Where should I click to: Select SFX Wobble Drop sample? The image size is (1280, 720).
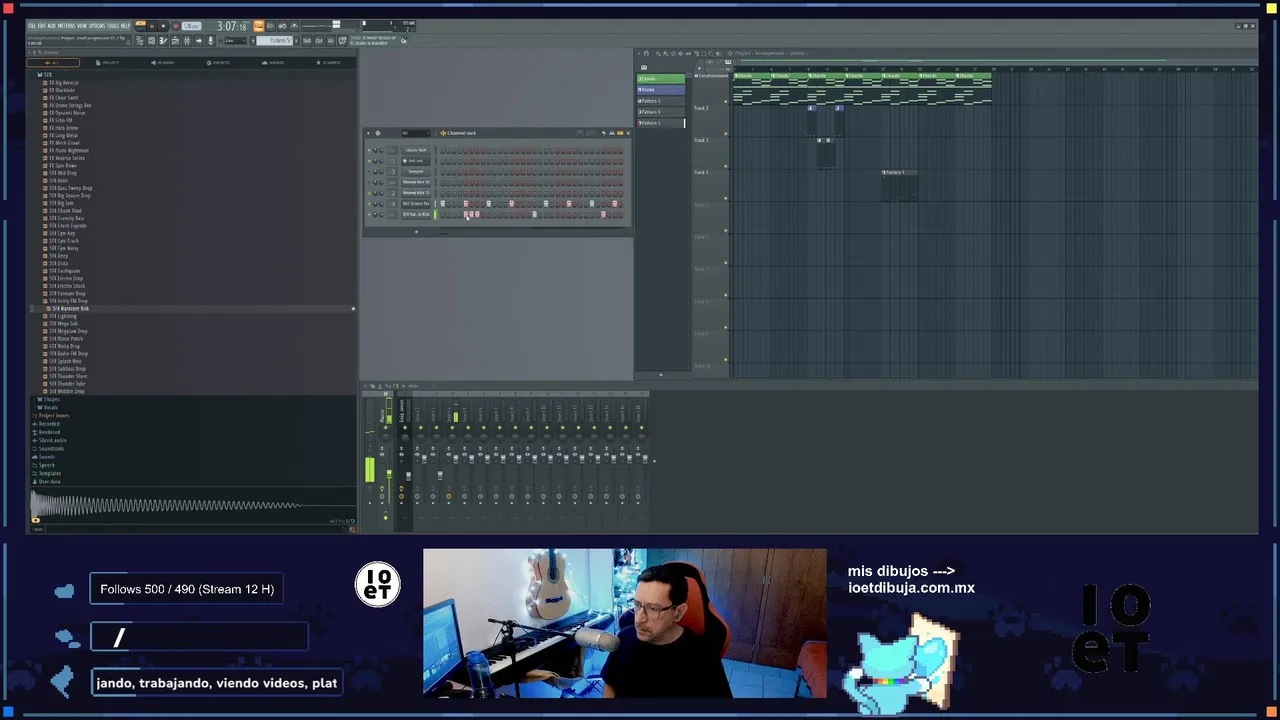(68, 391)
